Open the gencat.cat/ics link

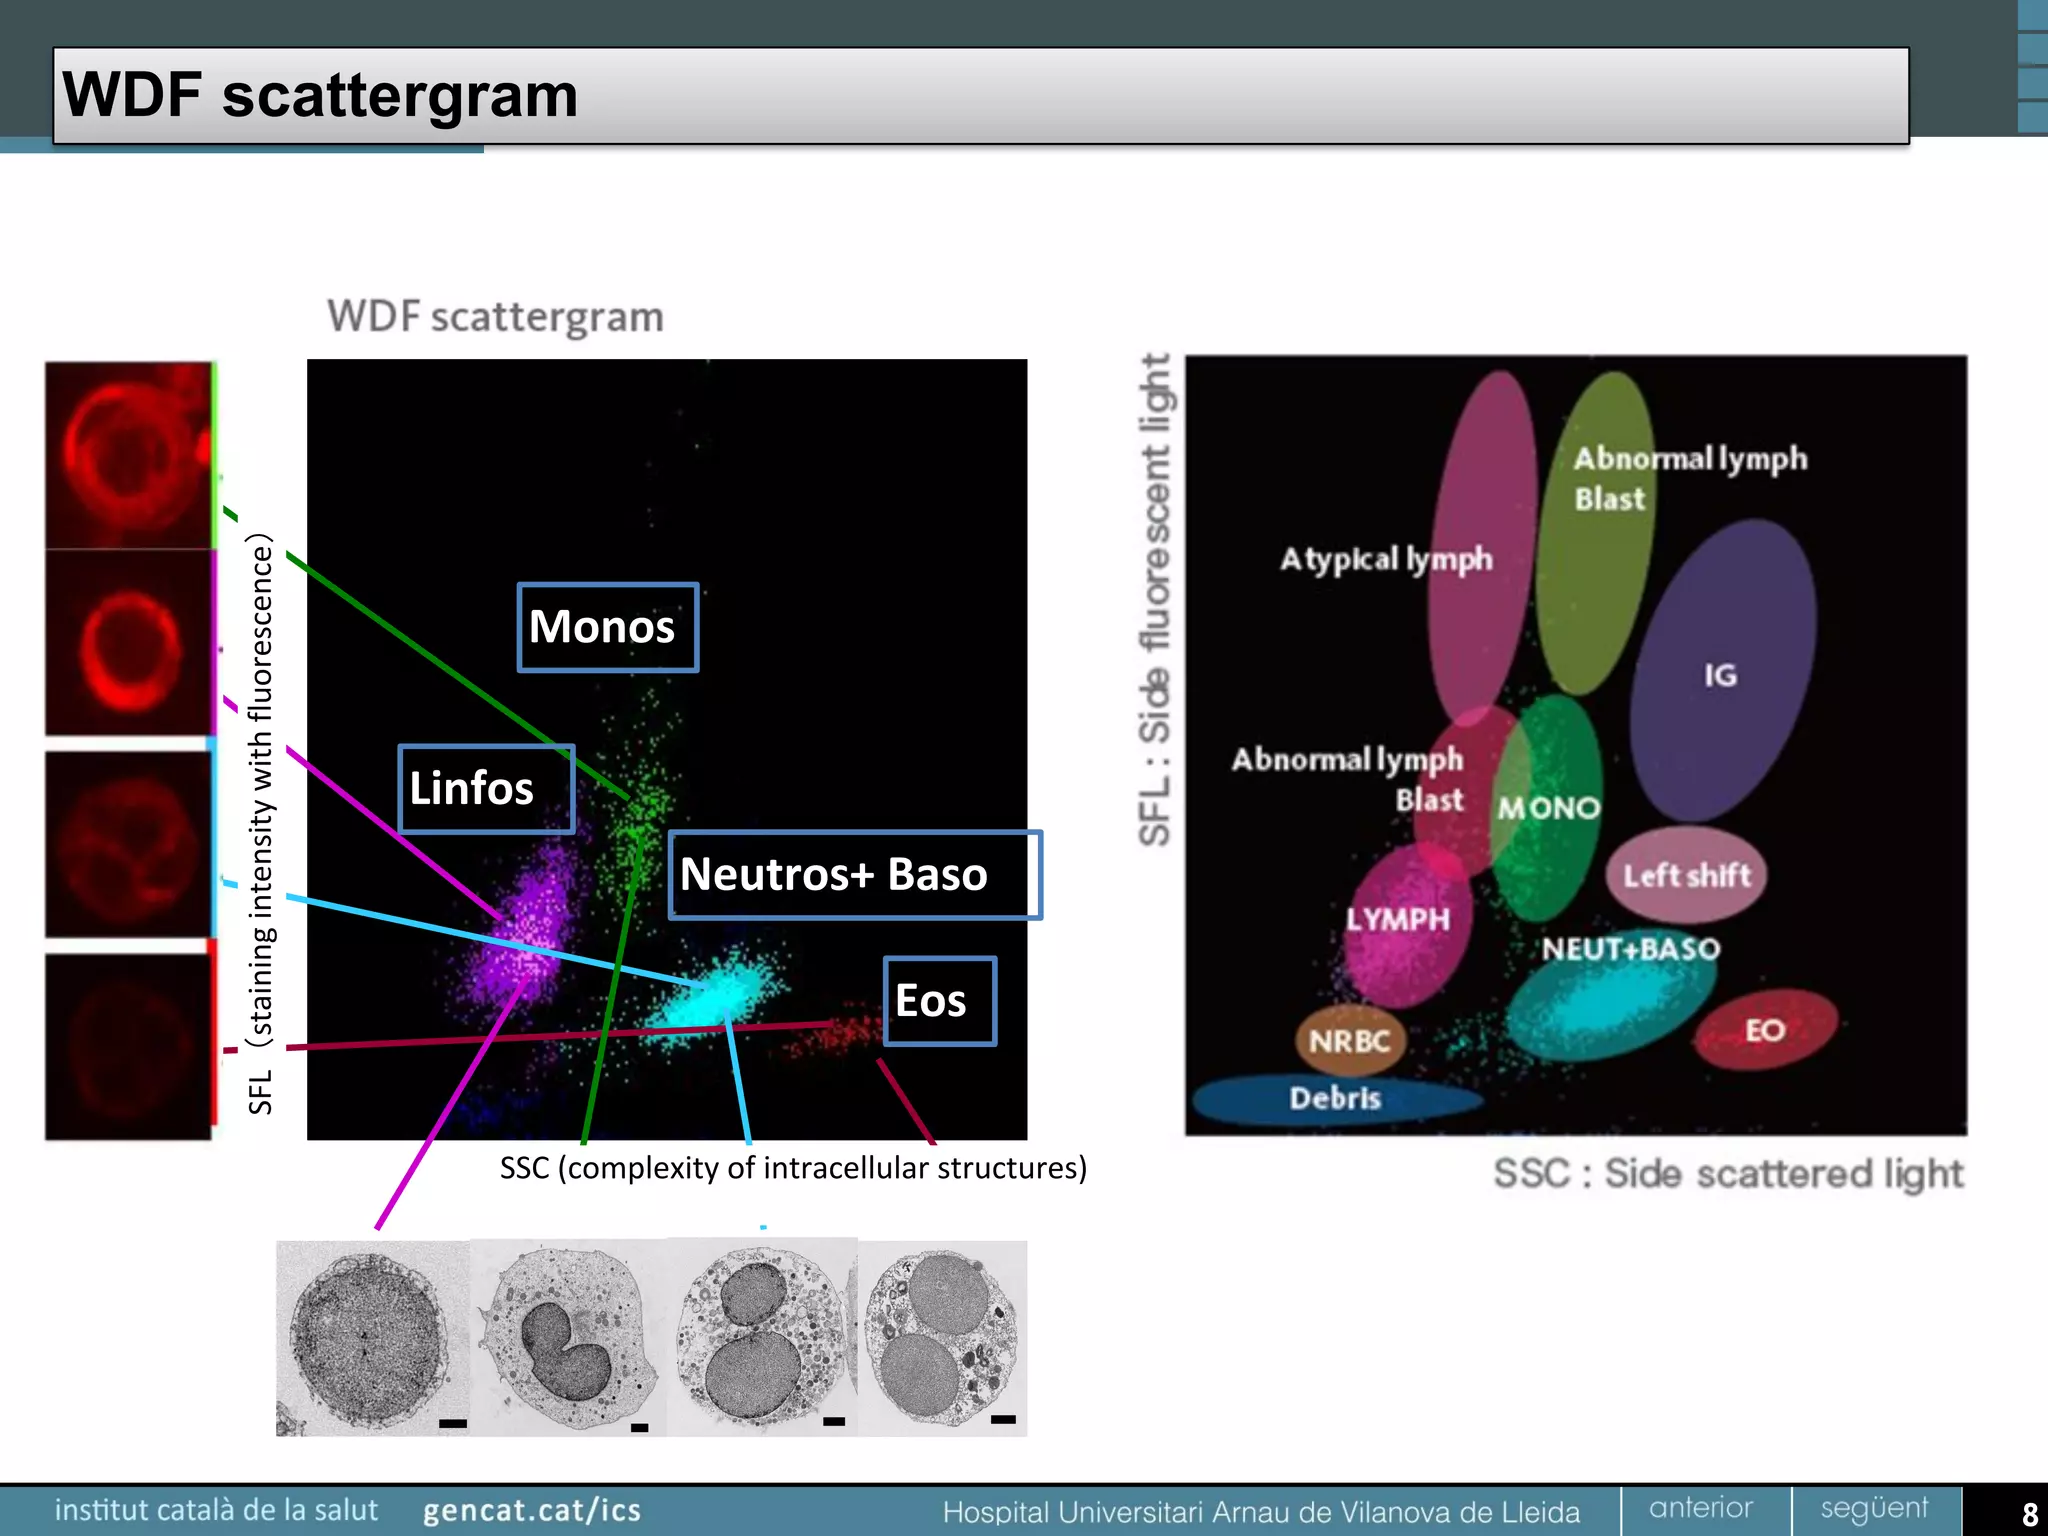pyautogui.click(x=531, y=1510)
